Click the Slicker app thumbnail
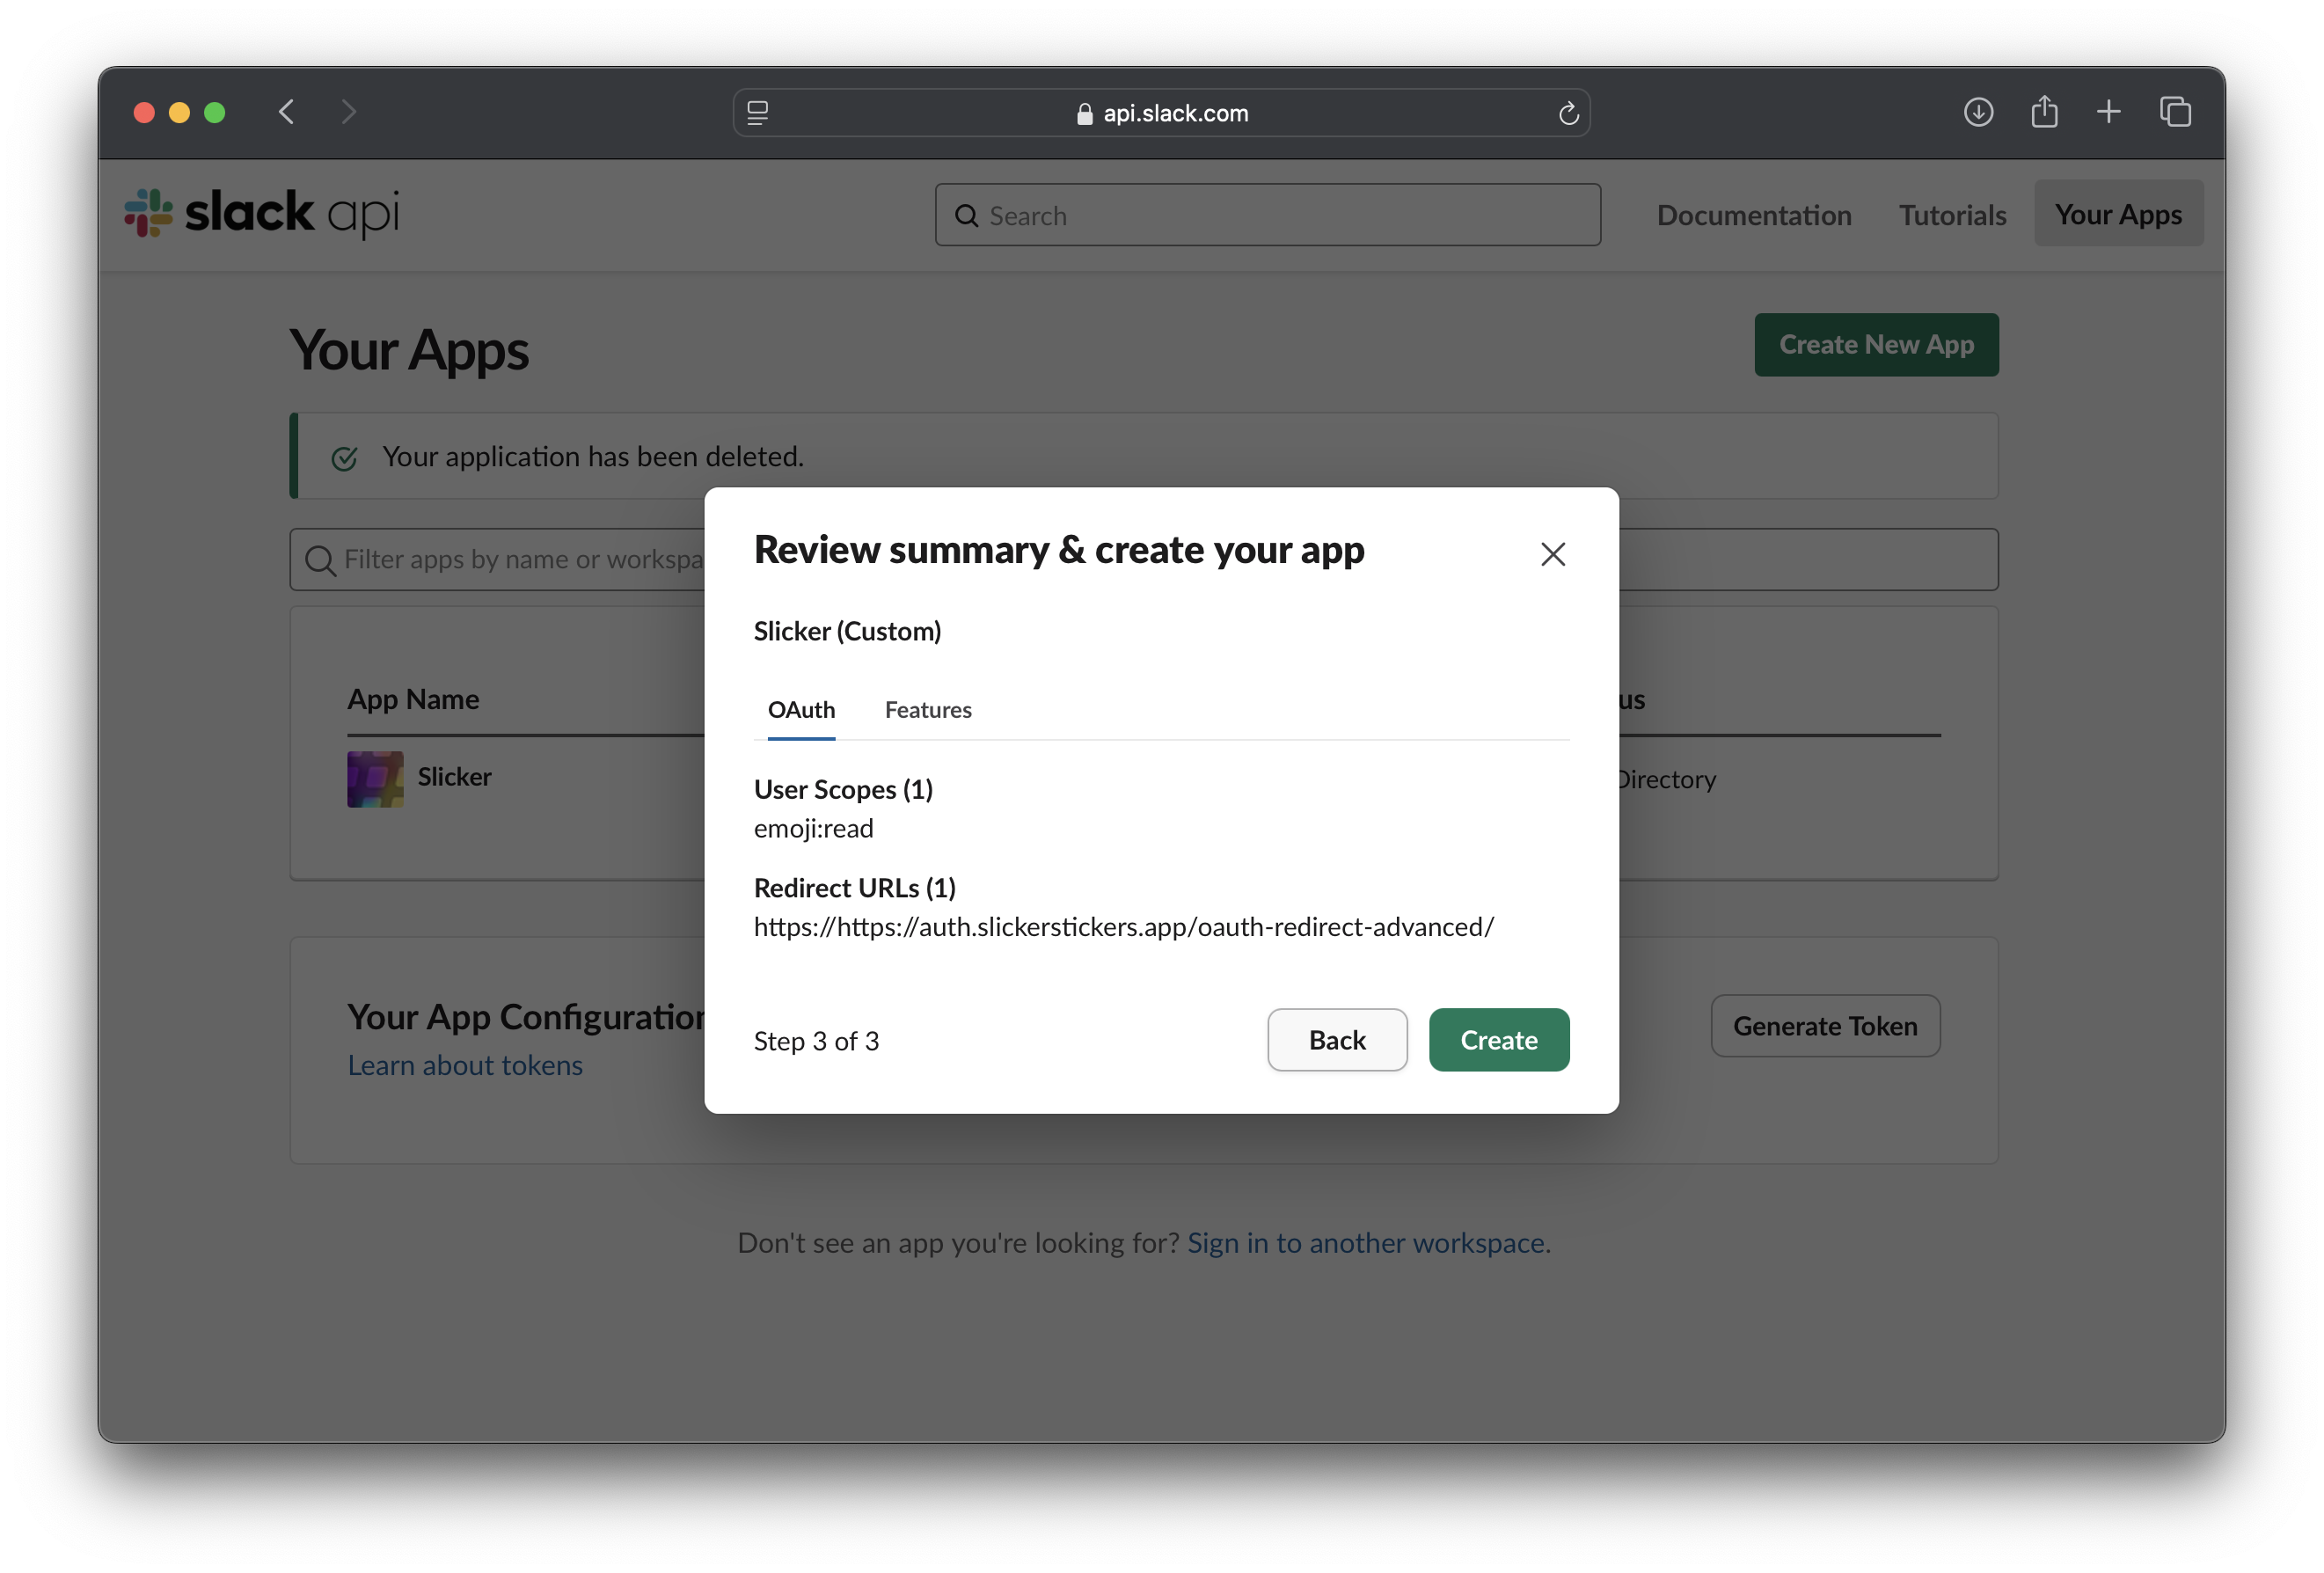 375,779
